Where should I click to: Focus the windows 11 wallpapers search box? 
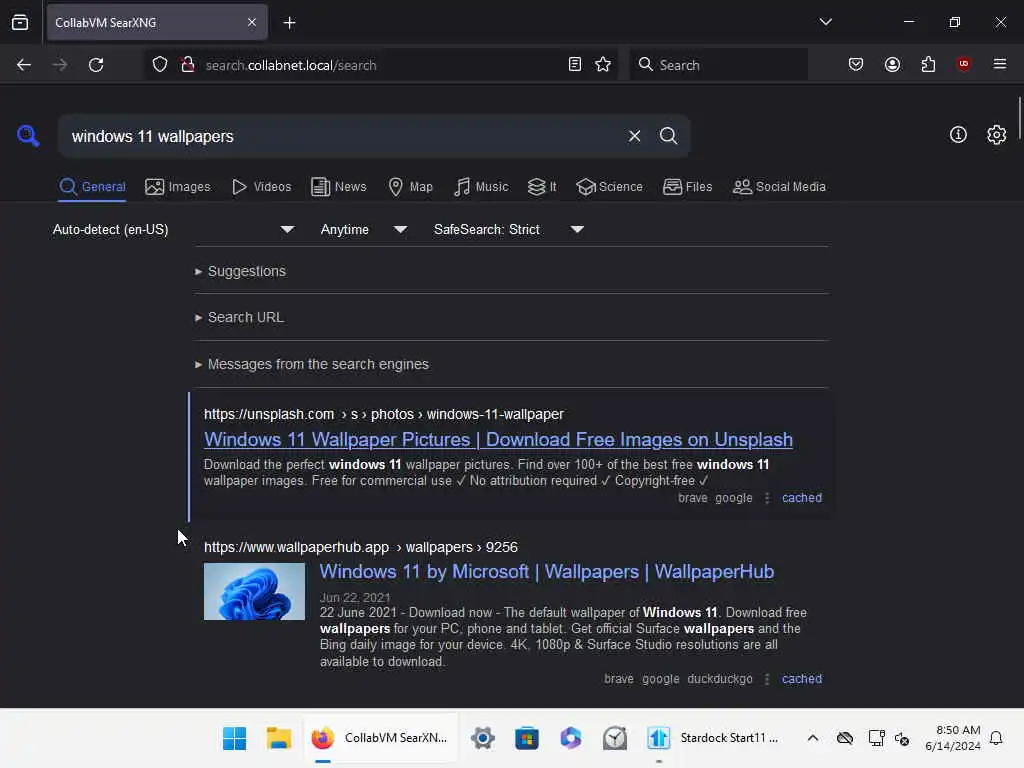pos(340,136)
